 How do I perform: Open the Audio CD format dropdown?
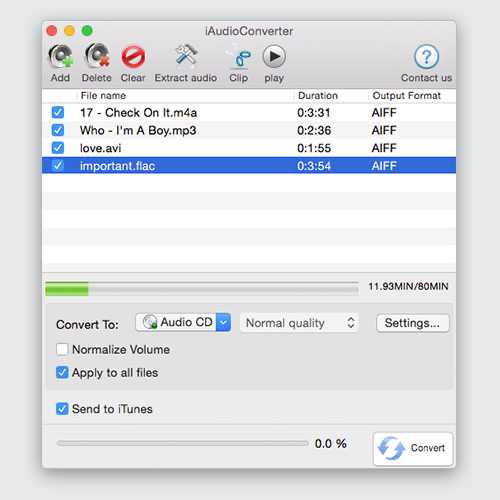183,322
